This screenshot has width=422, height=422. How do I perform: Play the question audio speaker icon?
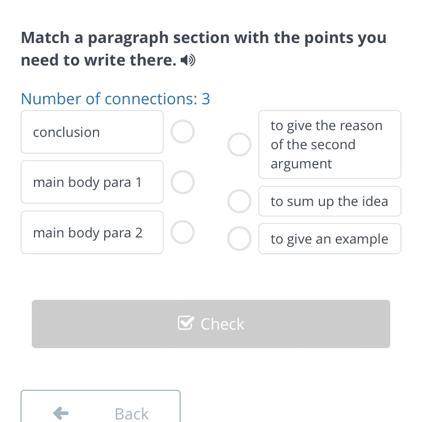[x=188, y=60]
